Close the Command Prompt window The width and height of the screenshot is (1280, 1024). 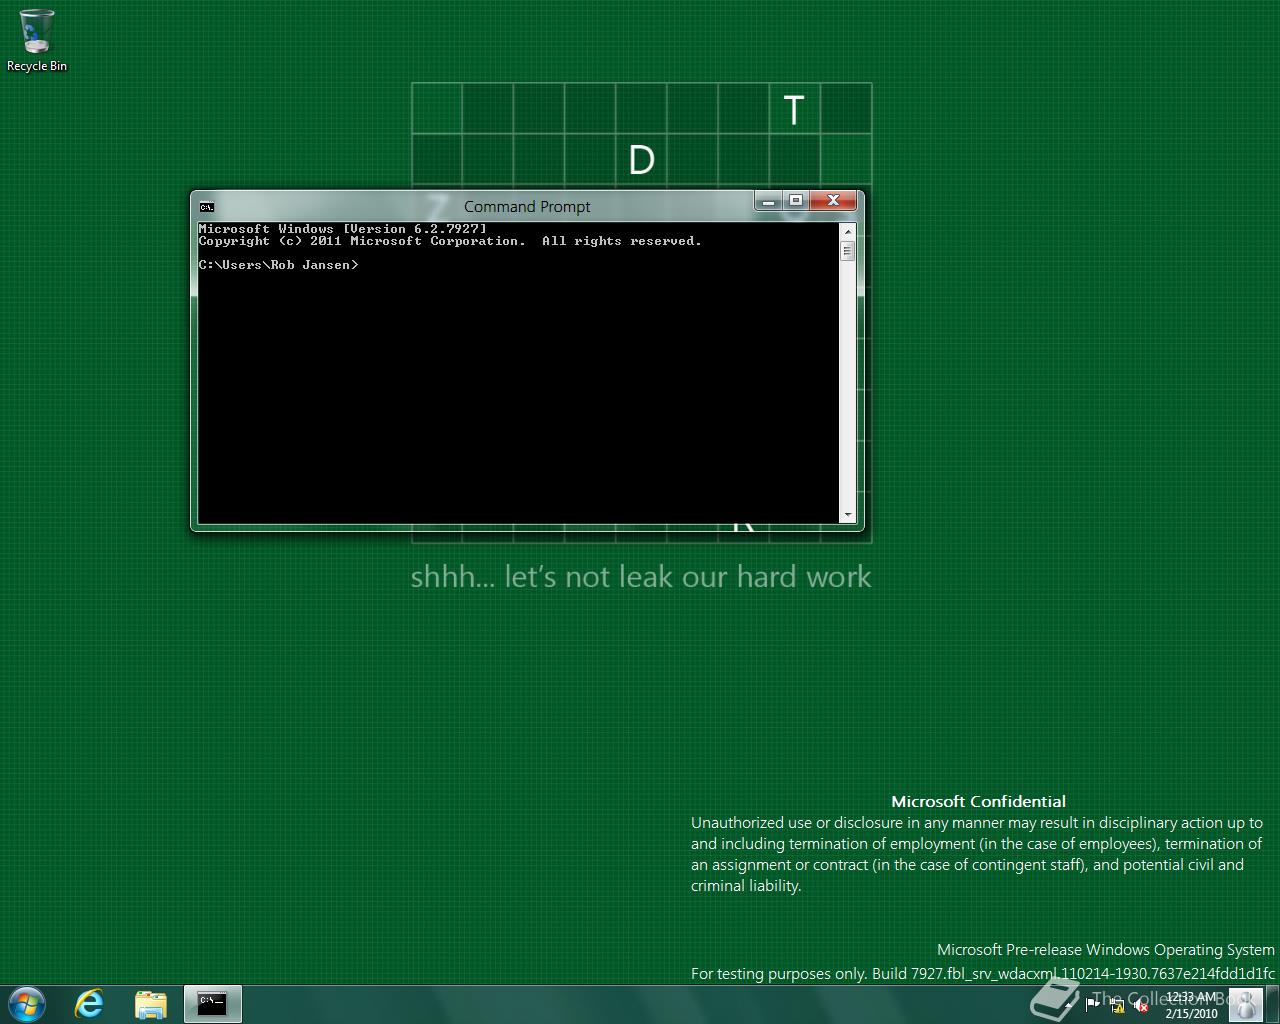coord(833,201)
